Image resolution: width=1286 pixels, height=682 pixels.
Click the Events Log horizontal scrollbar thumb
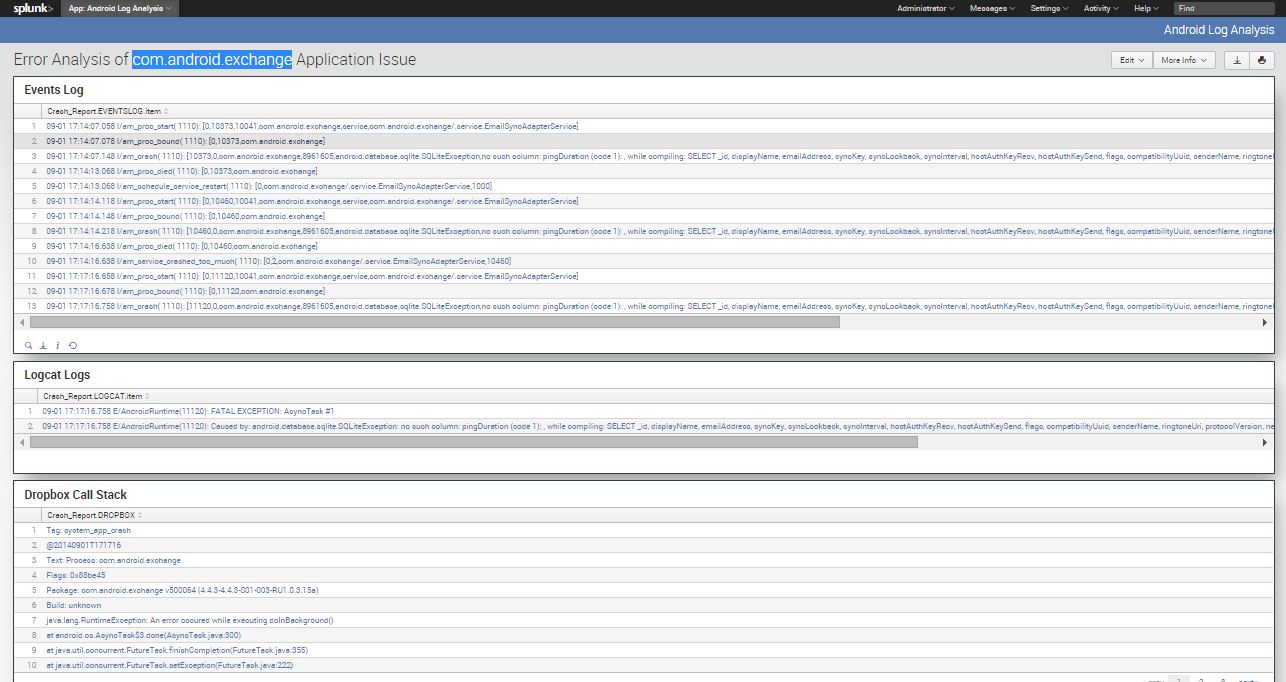point(435,322)
